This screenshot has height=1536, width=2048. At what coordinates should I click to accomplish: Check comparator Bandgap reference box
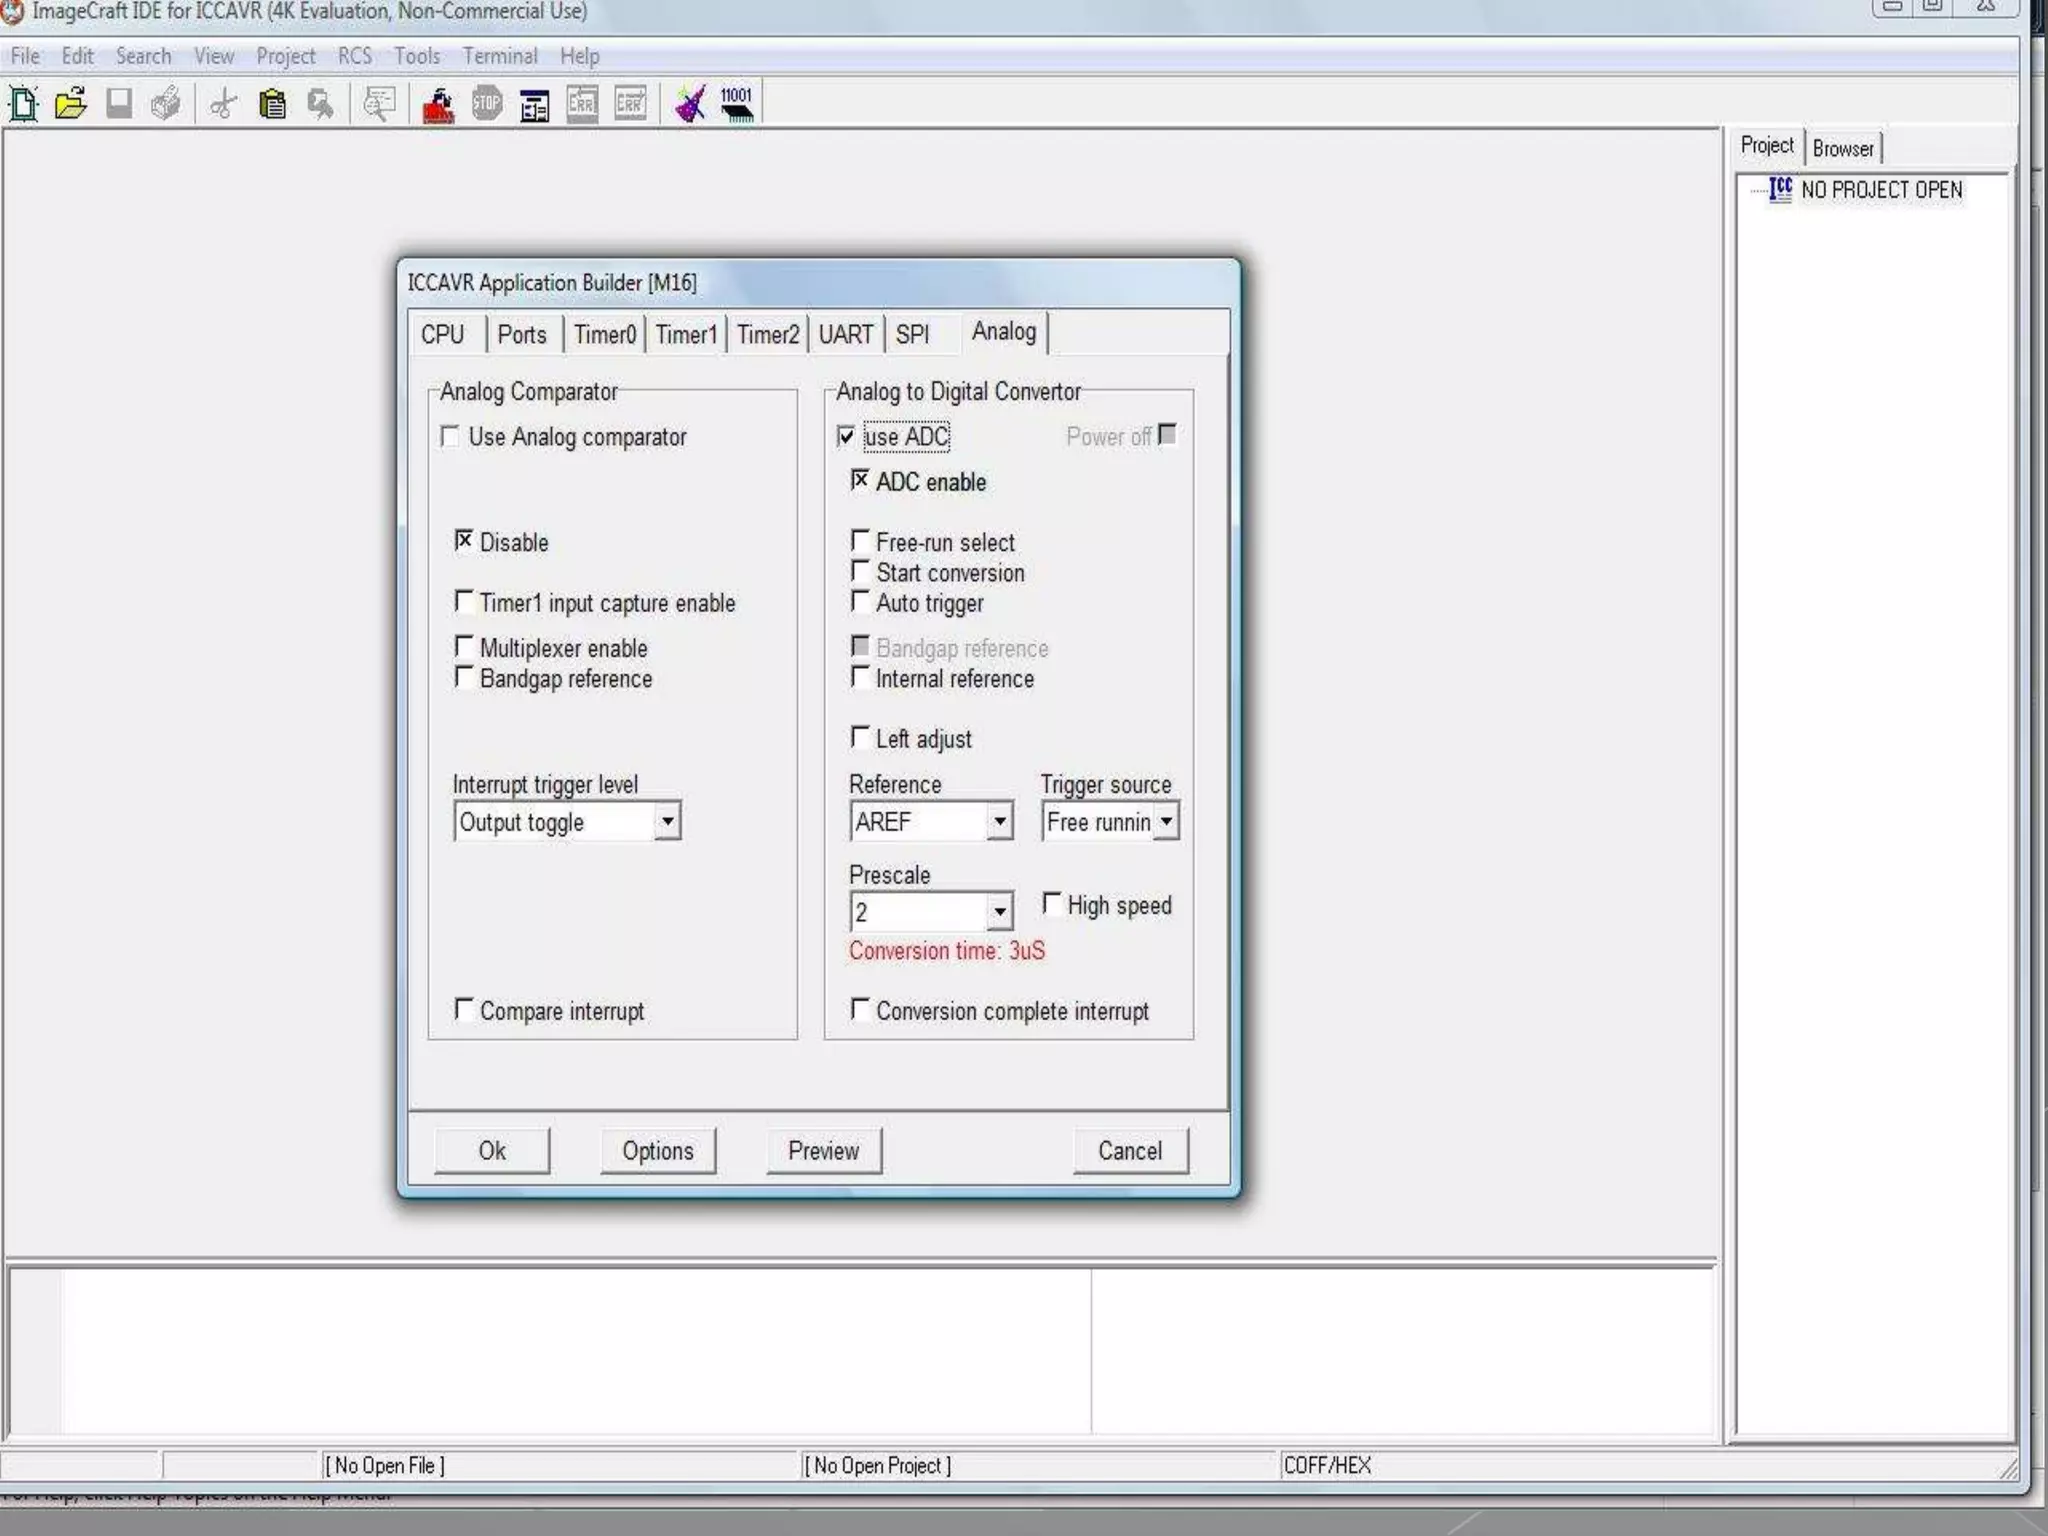click(464, 677)
